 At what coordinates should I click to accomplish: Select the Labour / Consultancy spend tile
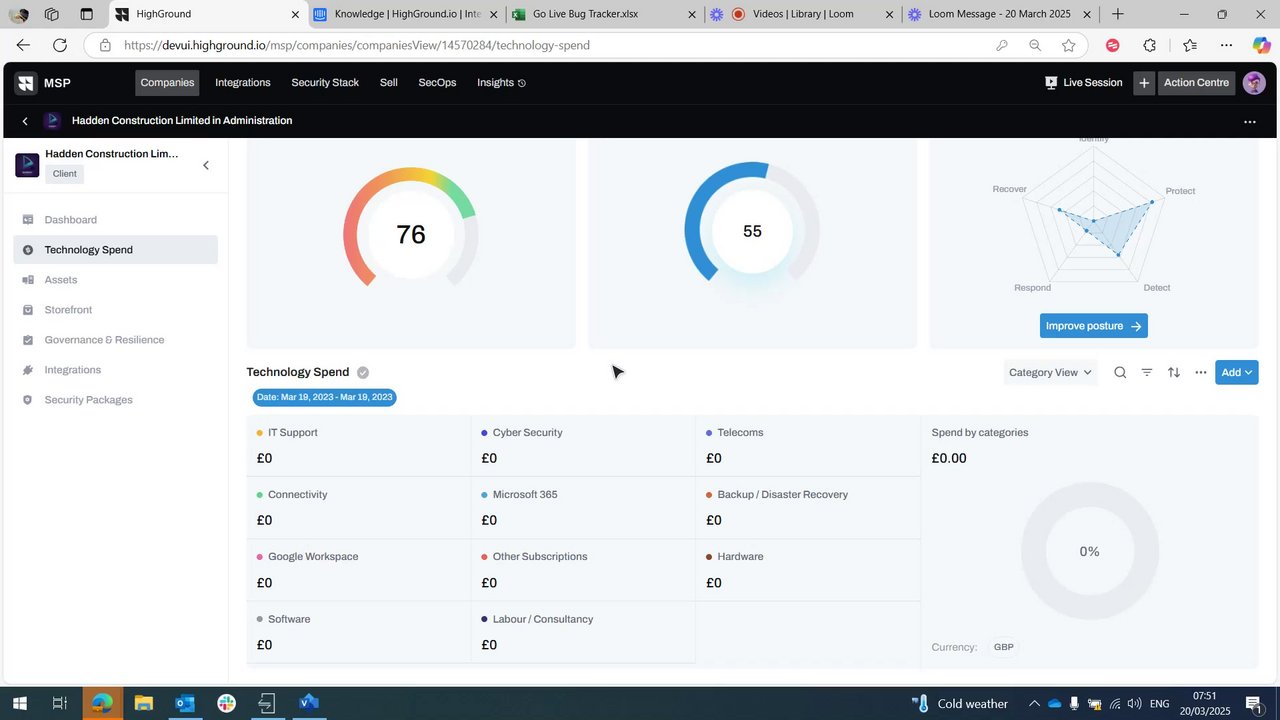583,632
